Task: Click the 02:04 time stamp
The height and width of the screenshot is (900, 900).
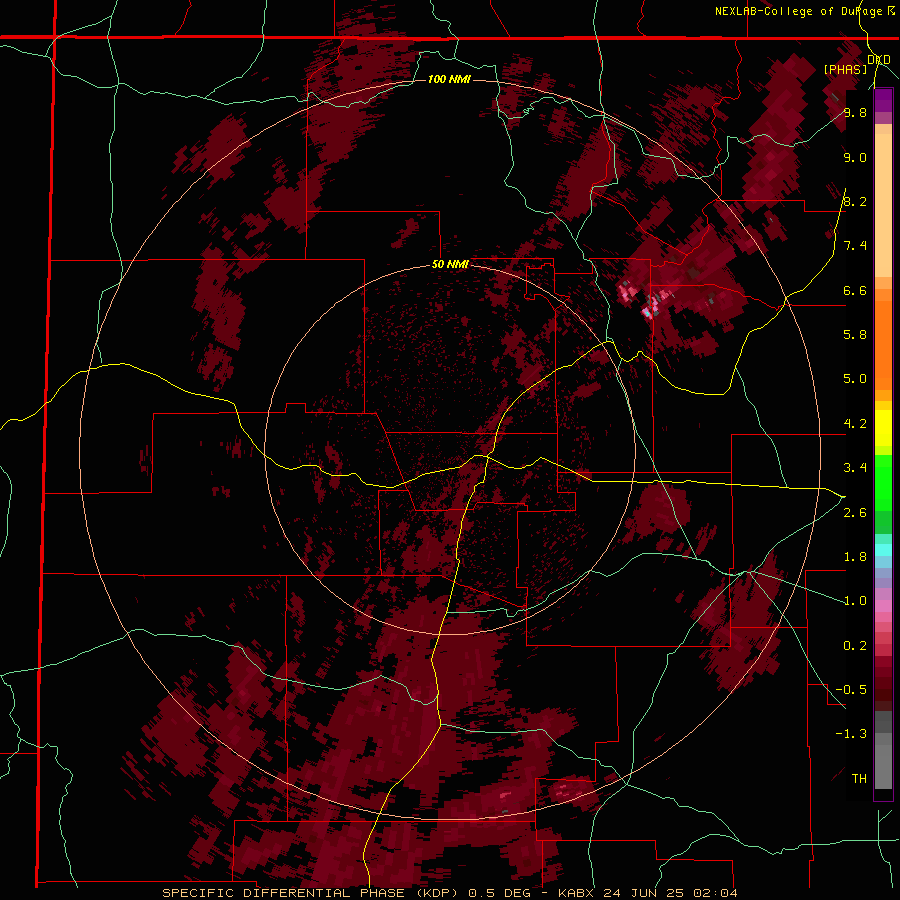Action: [x=716, y=893]
